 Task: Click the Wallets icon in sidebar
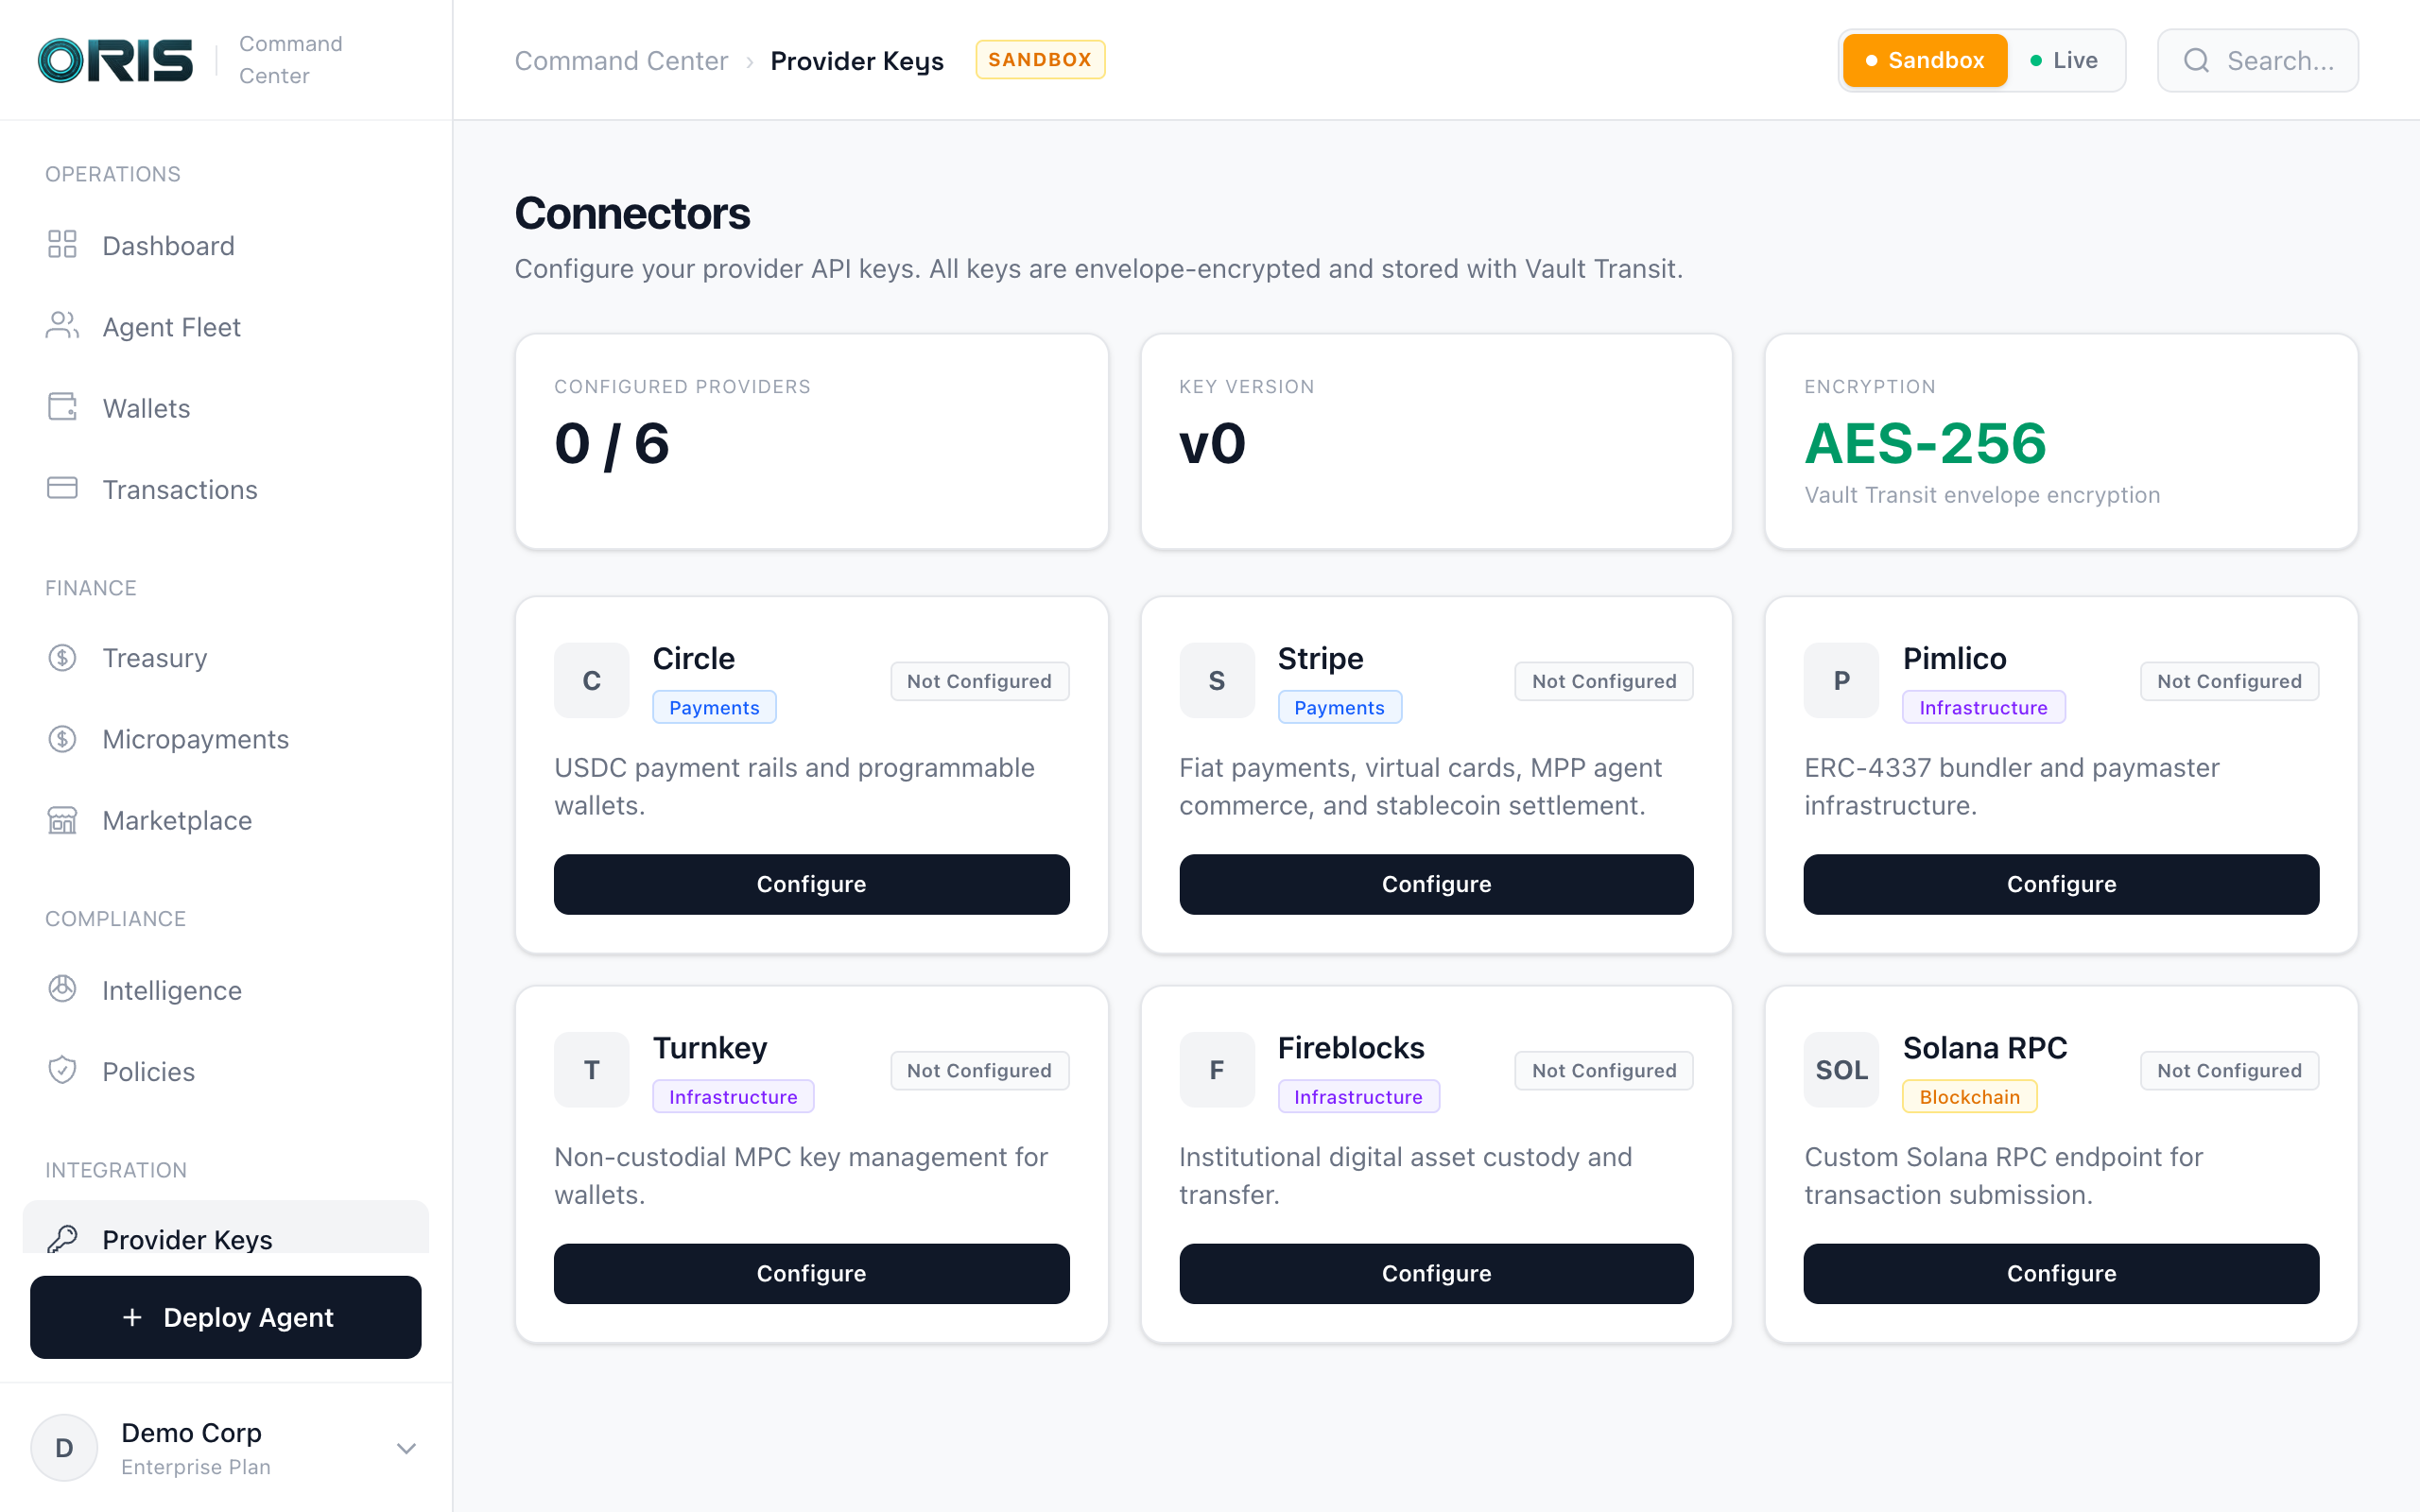62,407
